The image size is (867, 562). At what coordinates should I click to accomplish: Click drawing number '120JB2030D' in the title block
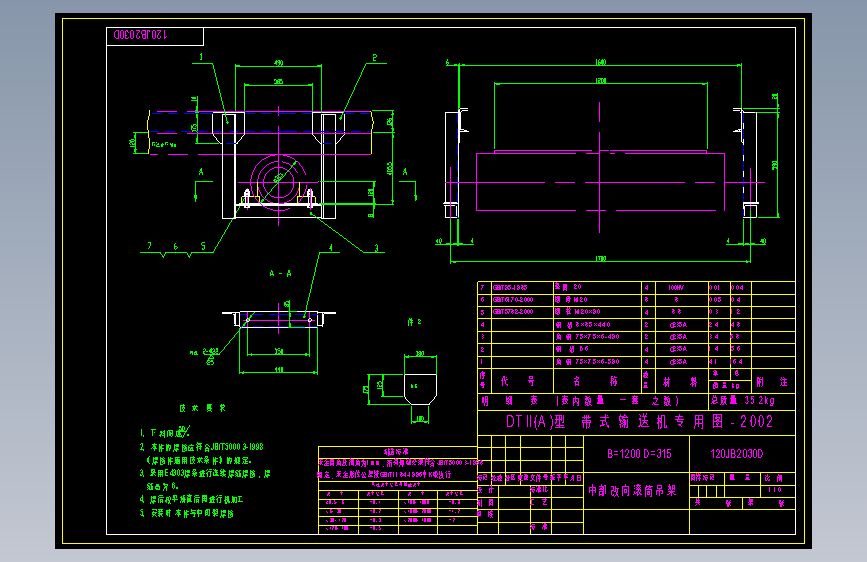coord(737,454)
